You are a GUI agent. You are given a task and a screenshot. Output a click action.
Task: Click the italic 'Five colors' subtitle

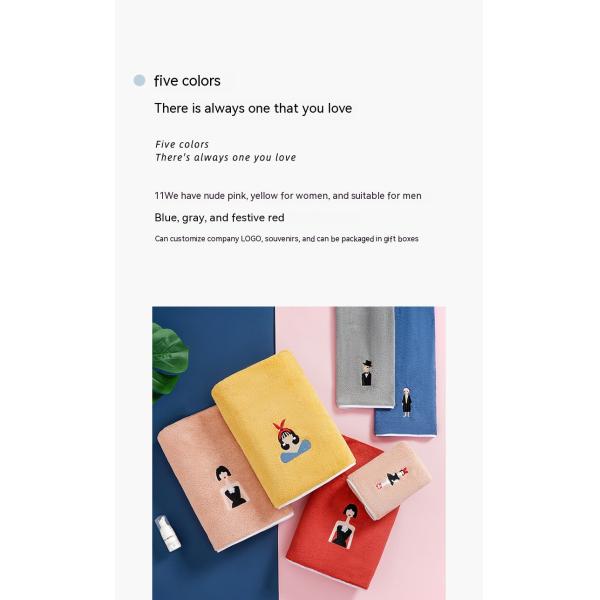pyautogui.click(x=182, y=144)
